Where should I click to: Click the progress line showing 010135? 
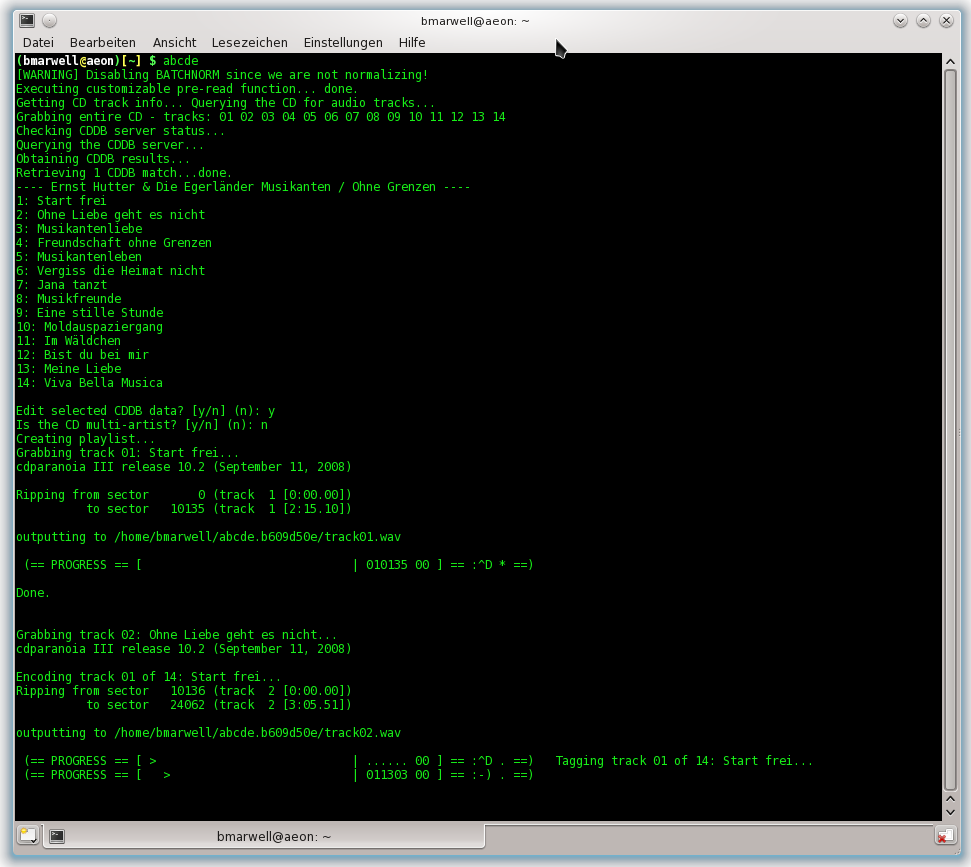[x=279, y=565]
